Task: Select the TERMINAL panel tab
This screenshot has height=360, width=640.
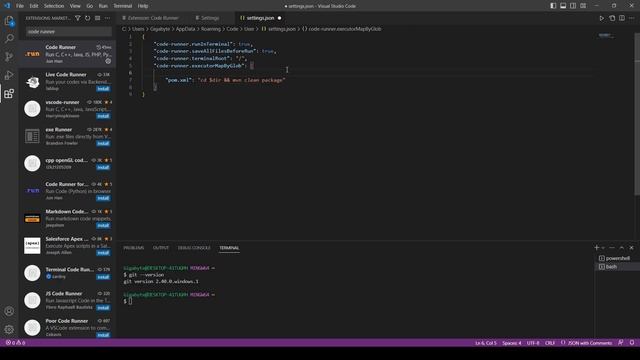Action: [229, 248]
